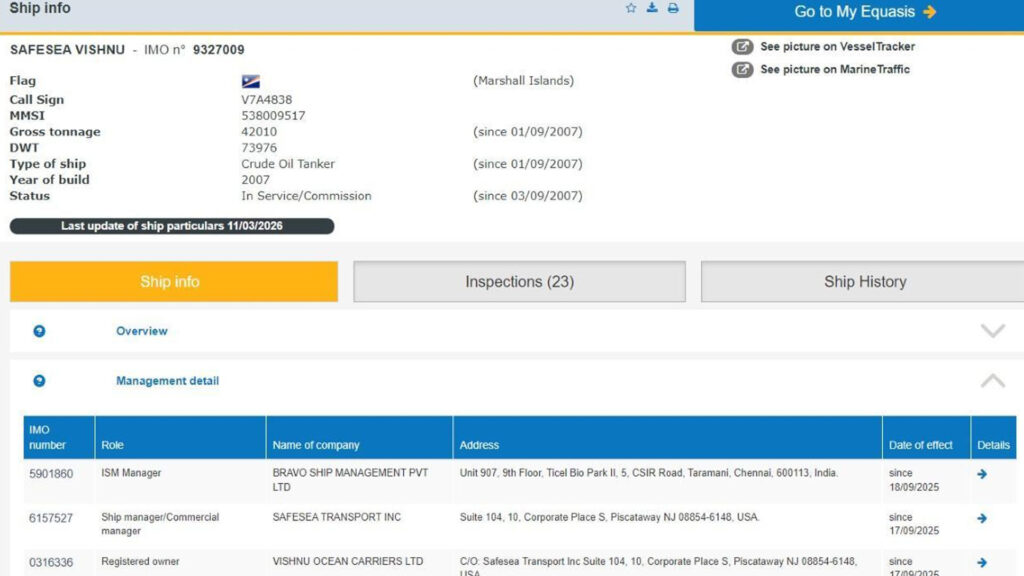Viewport: 1024px width, 576px height.
Task: Click the MarineTraffic external link icon
Action: pos(742,69)
